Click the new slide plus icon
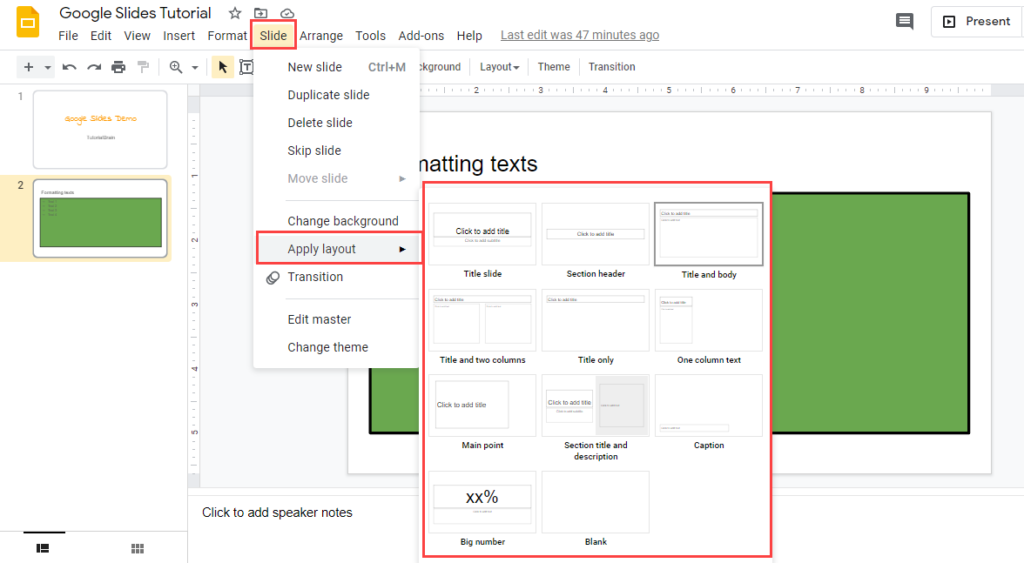 point(28,67)
